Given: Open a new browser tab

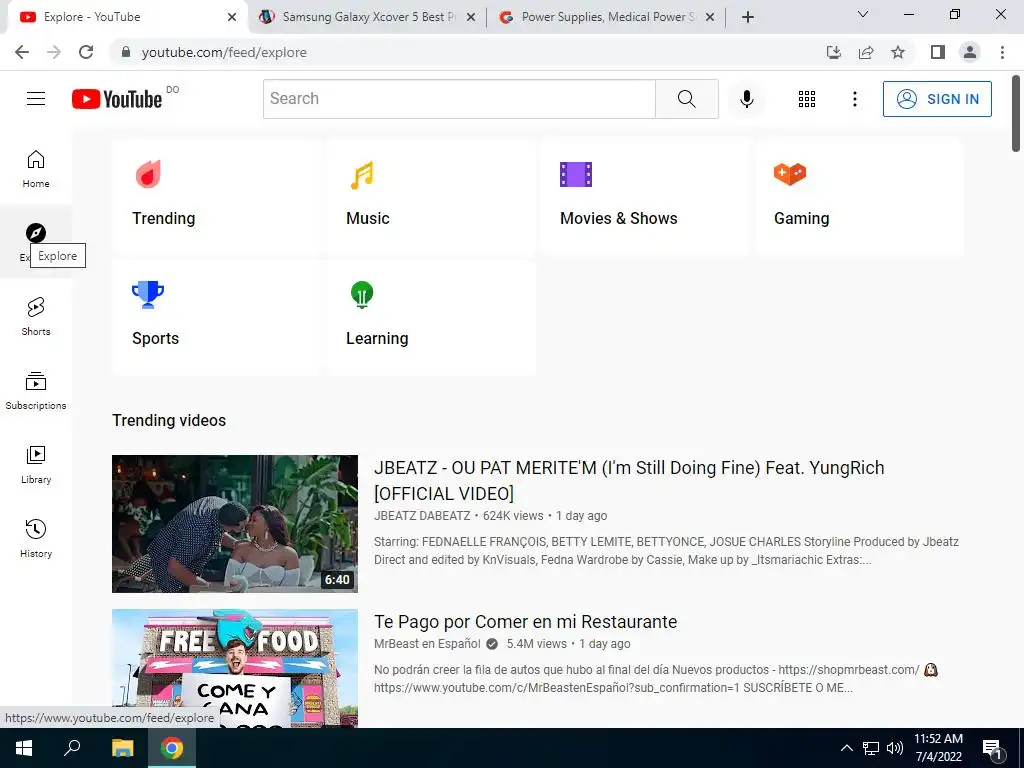Looking at the screenshot, I should (x=748, y=17).
